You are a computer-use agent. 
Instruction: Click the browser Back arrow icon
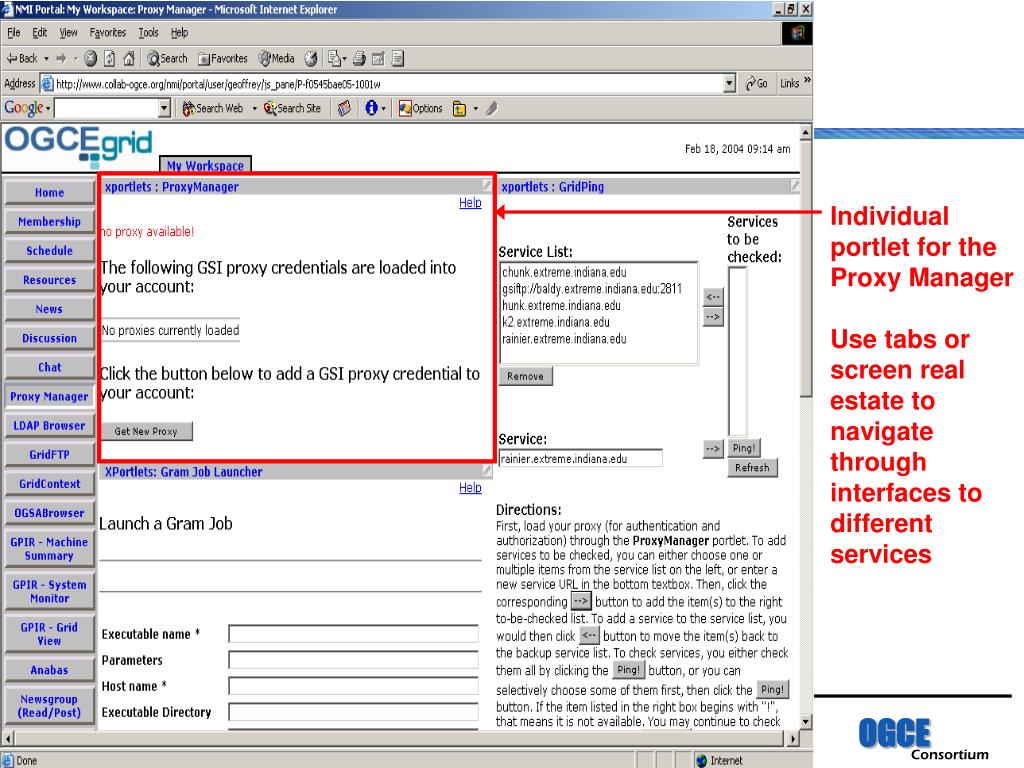(x=12, y=59)
